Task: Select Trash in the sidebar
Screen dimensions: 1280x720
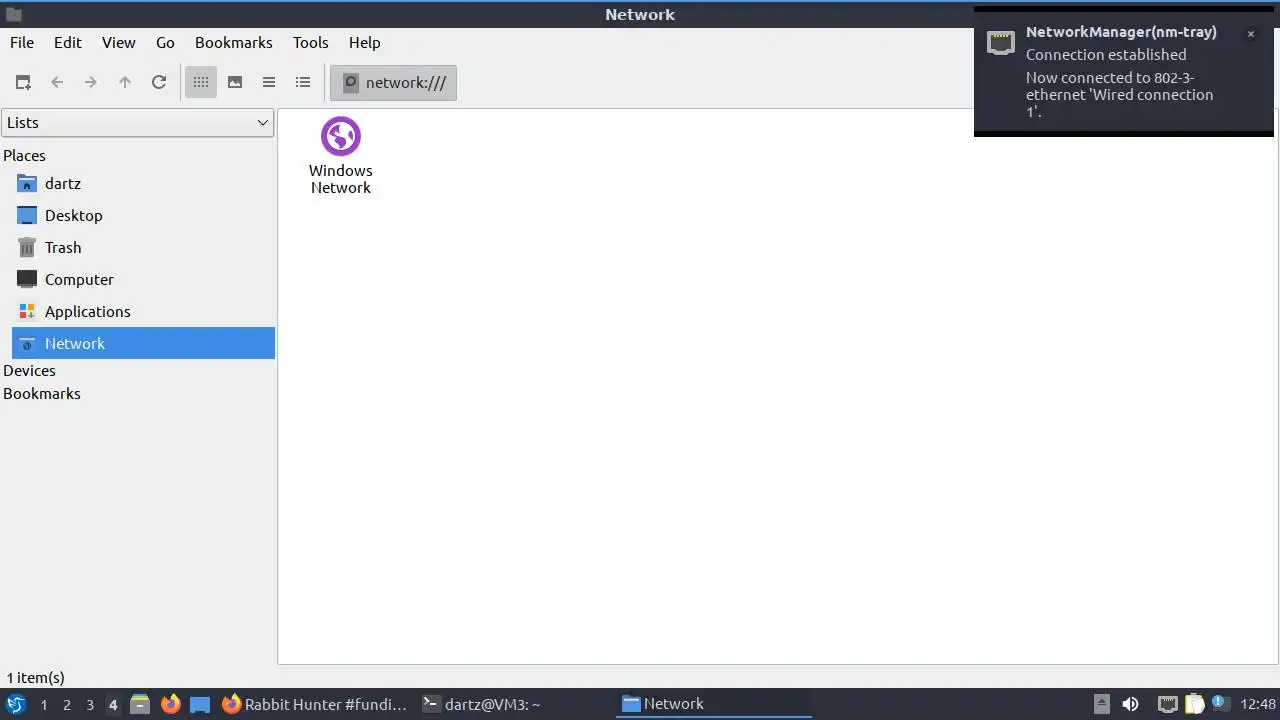Action: (143, 247)
